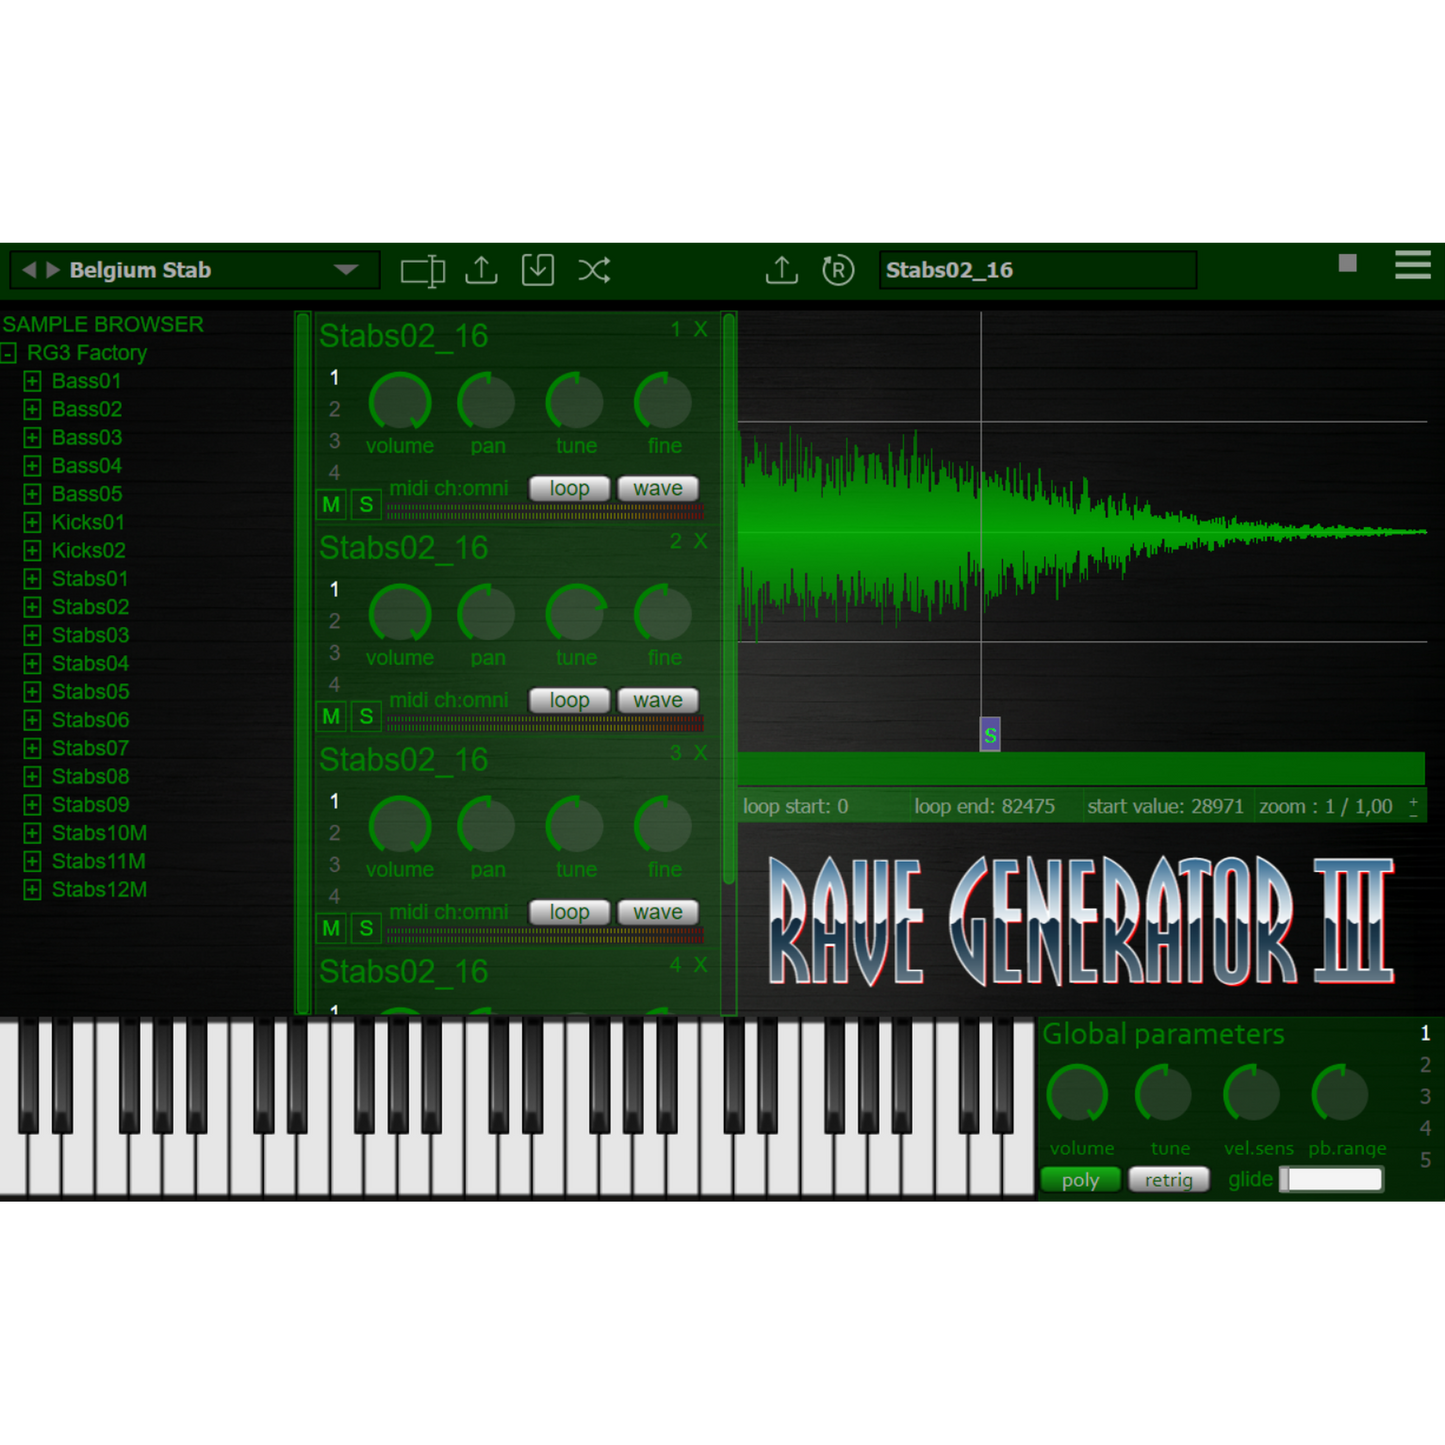Click the rename preset icon
Screen dimensions: 1445x1445
click(423, 271)
